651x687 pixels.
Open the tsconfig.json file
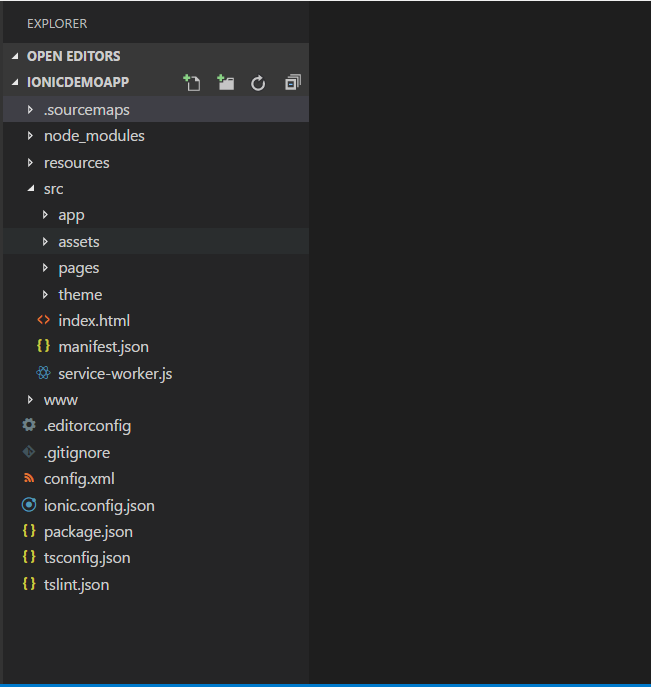pos(156,558)
